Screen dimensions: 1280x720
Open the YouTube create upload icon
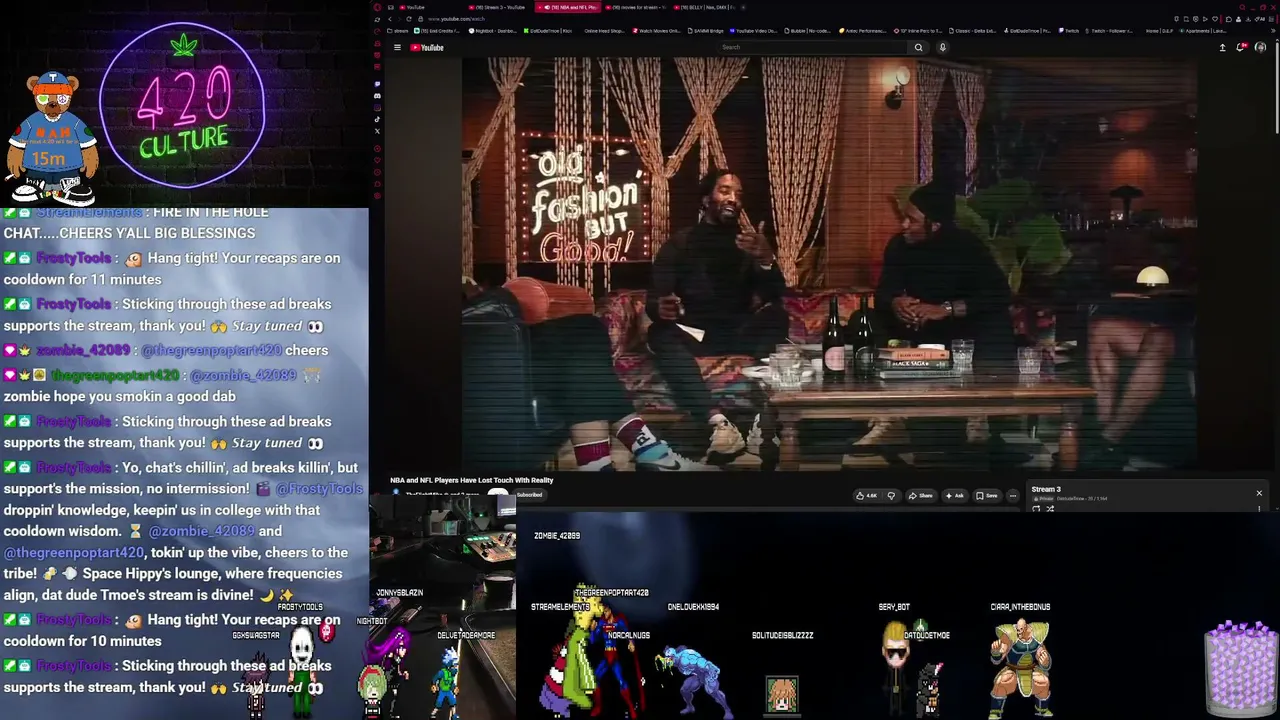pos(1222,47)
